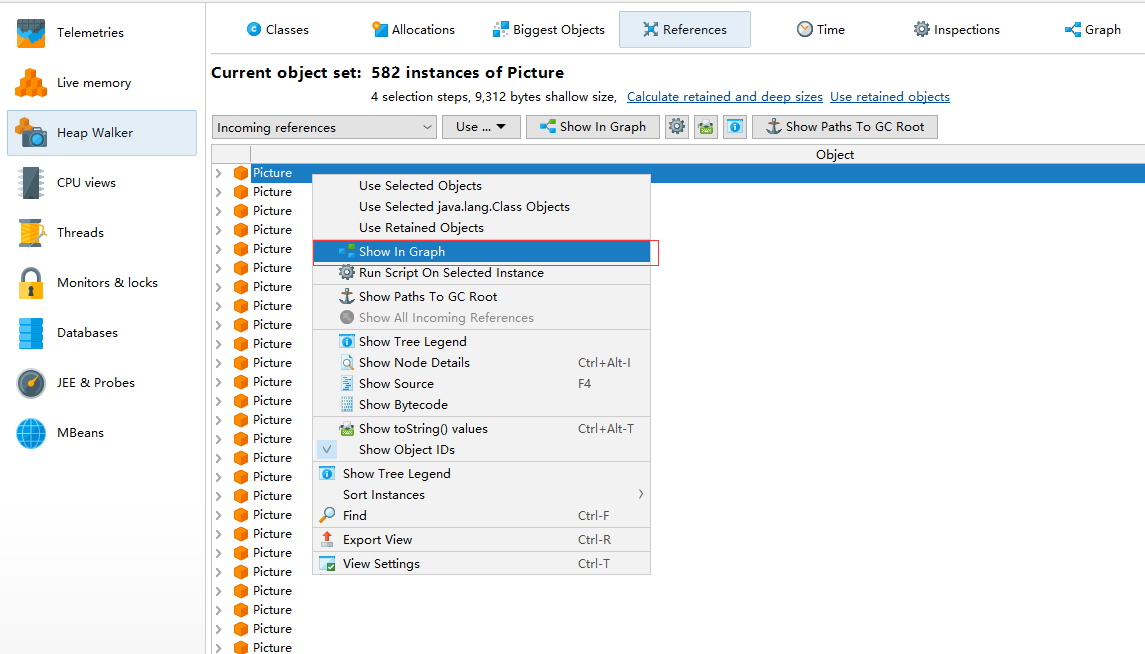
Task: Open the Live memory section
Action: pyautogui.click(x=102, y=82)
